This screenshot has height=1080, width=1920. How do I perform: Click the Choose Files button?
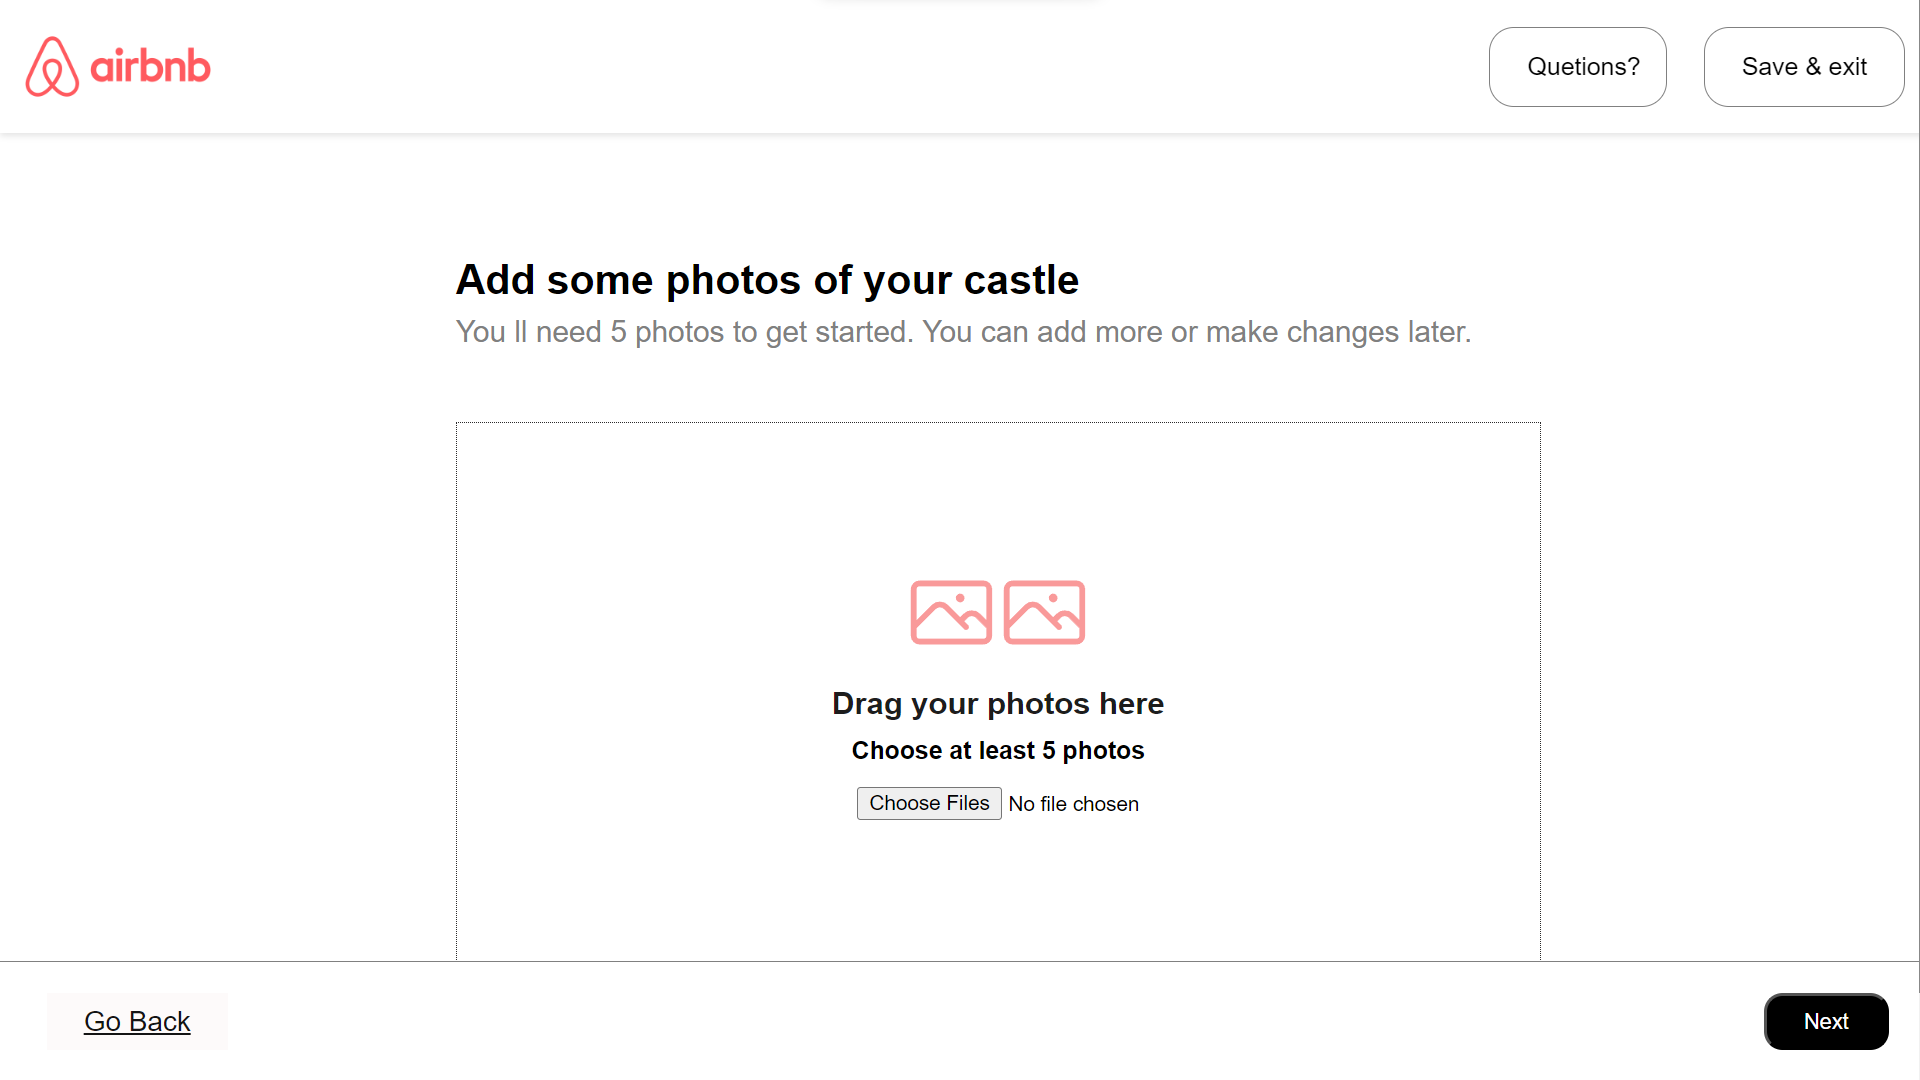(x=928, y=803)
